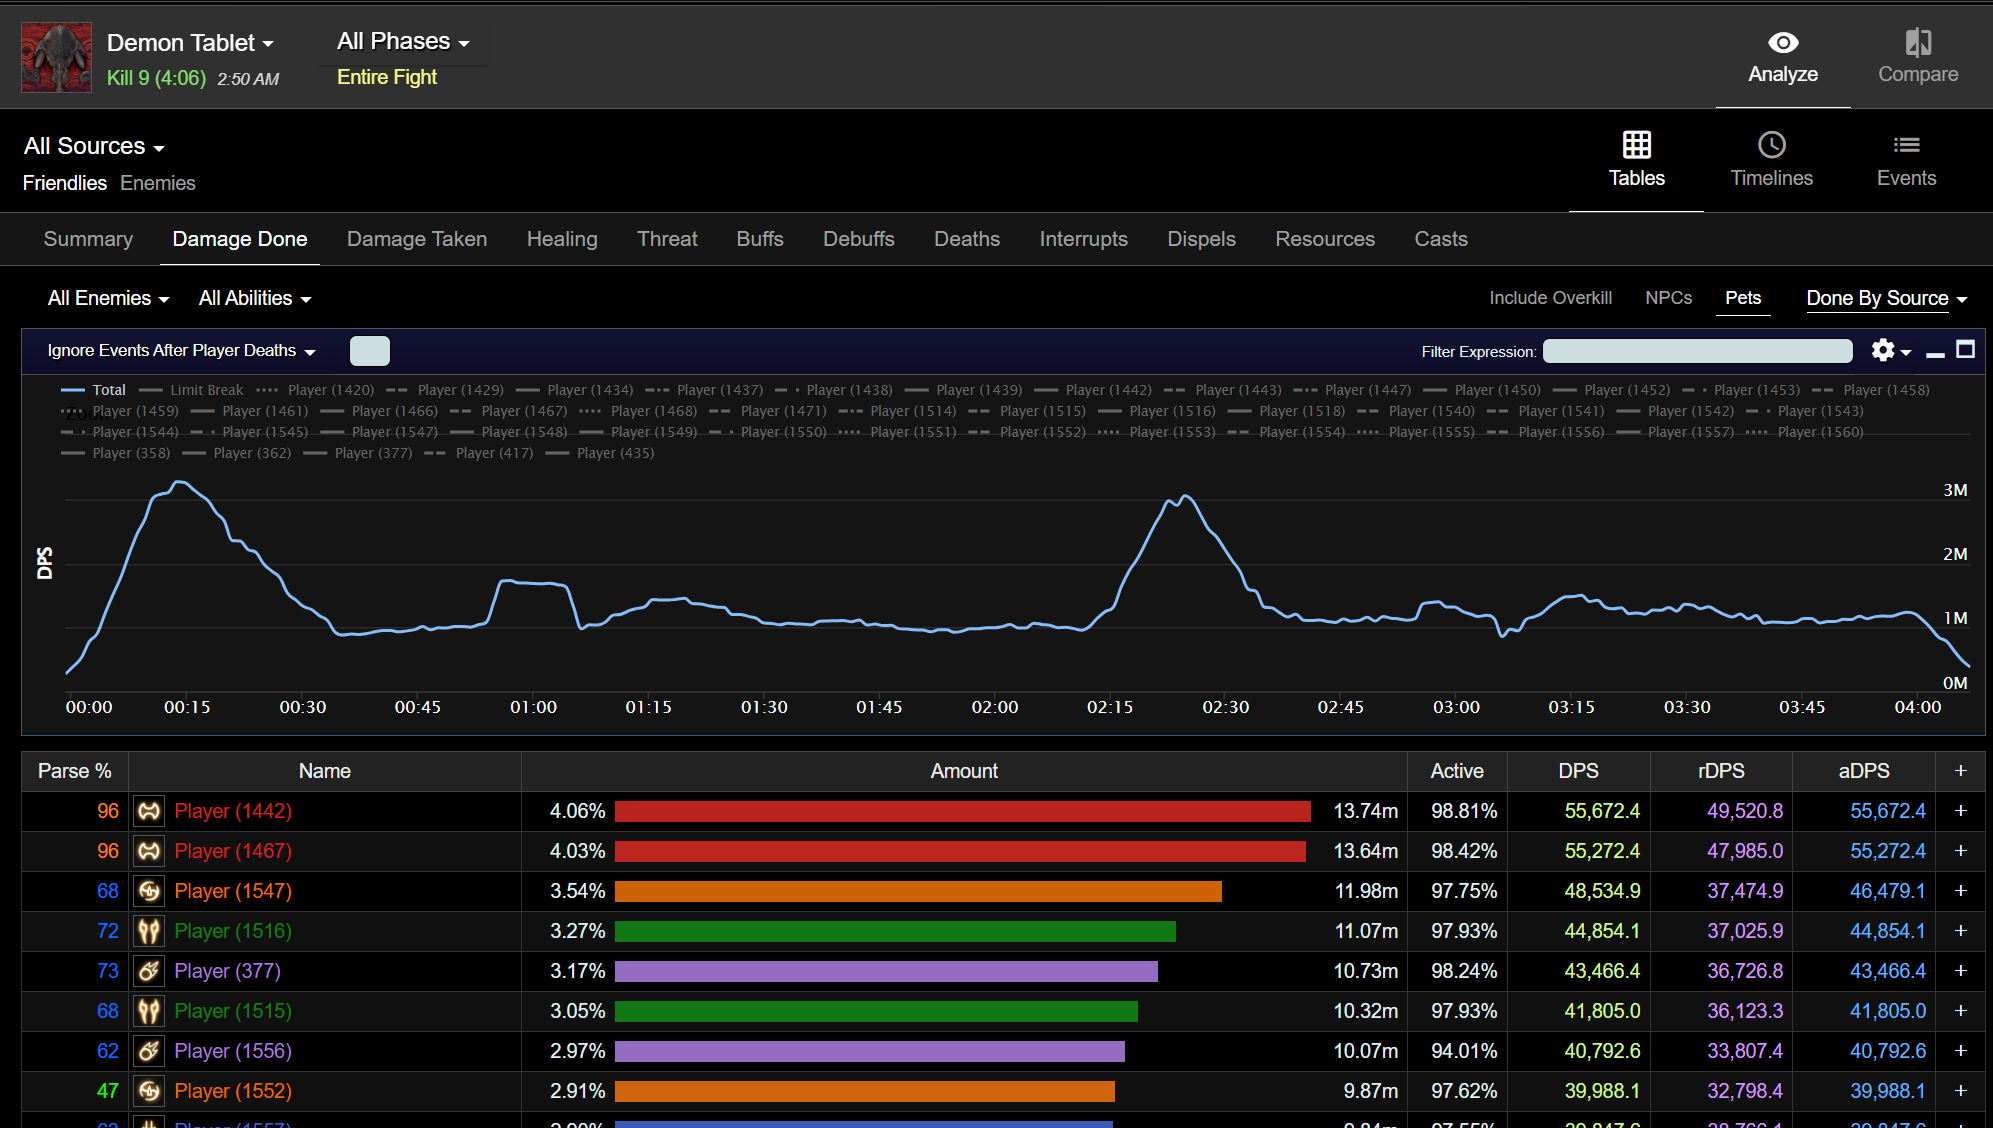The height and width of the screenshot is (1128, 1993).
Task: Toggle the NPCs filter
Action: coord(1668,298)
